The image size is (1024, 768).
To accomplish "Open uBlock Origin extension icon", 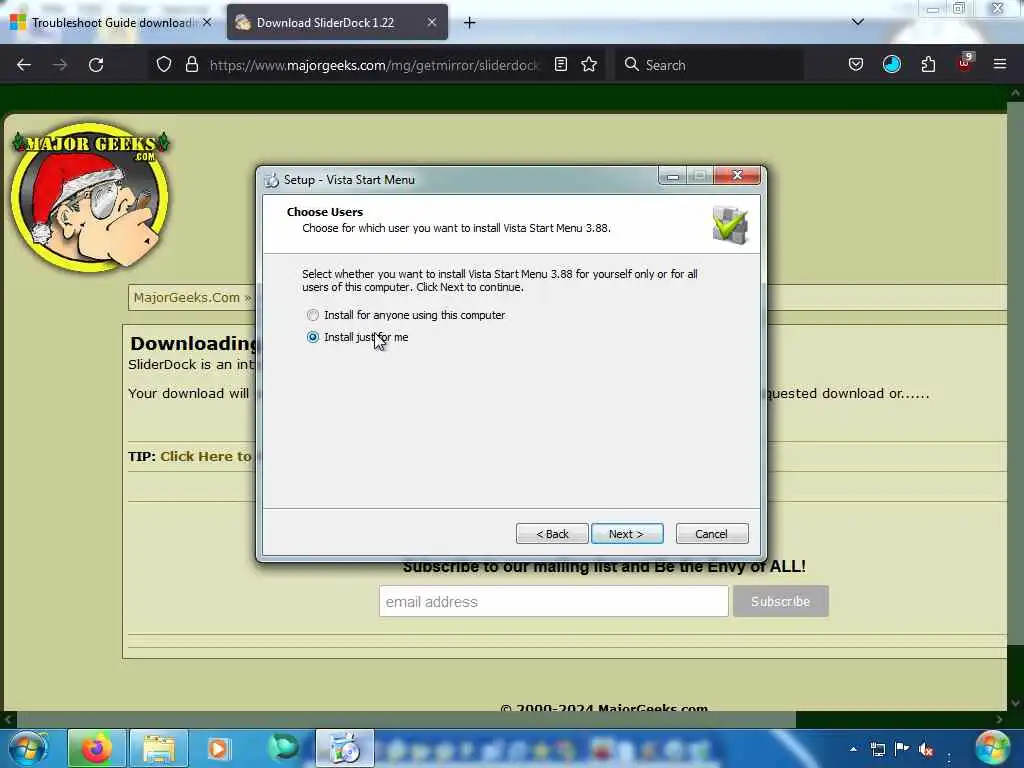I will pyautogui.click(x=965, y=63).
